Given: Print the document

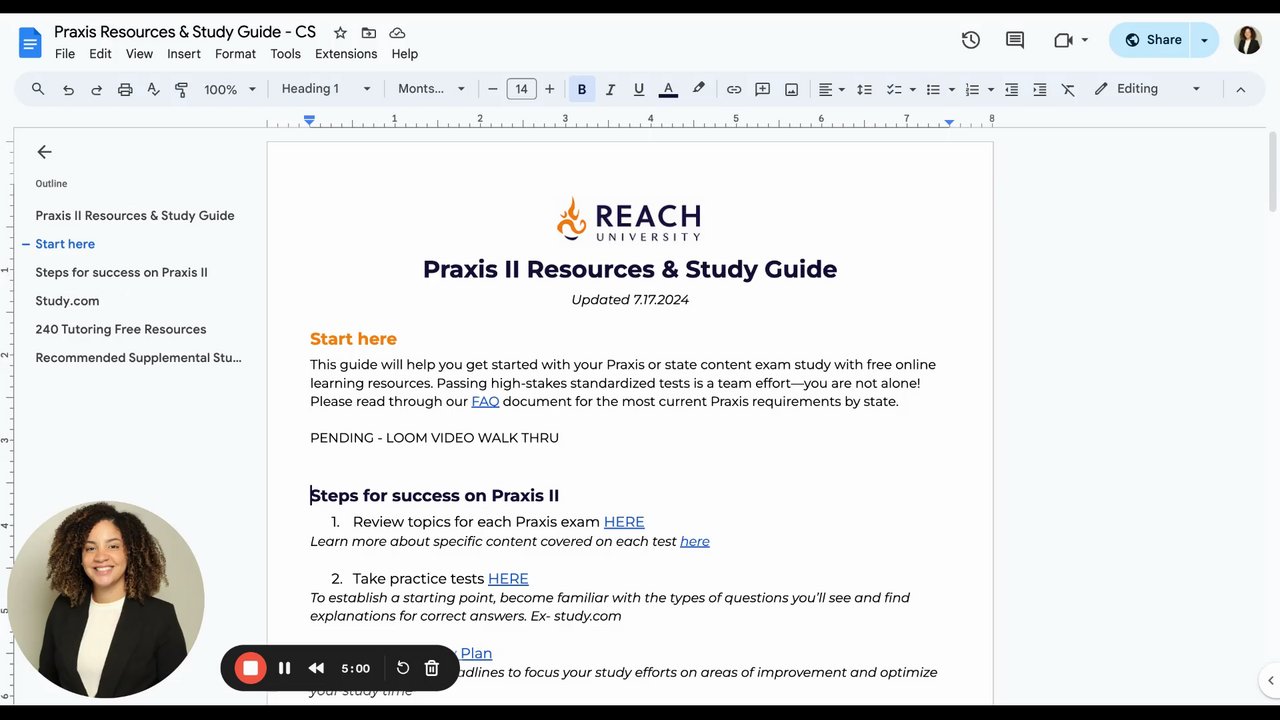Looking at the screenshot, I should coord(125,89).
